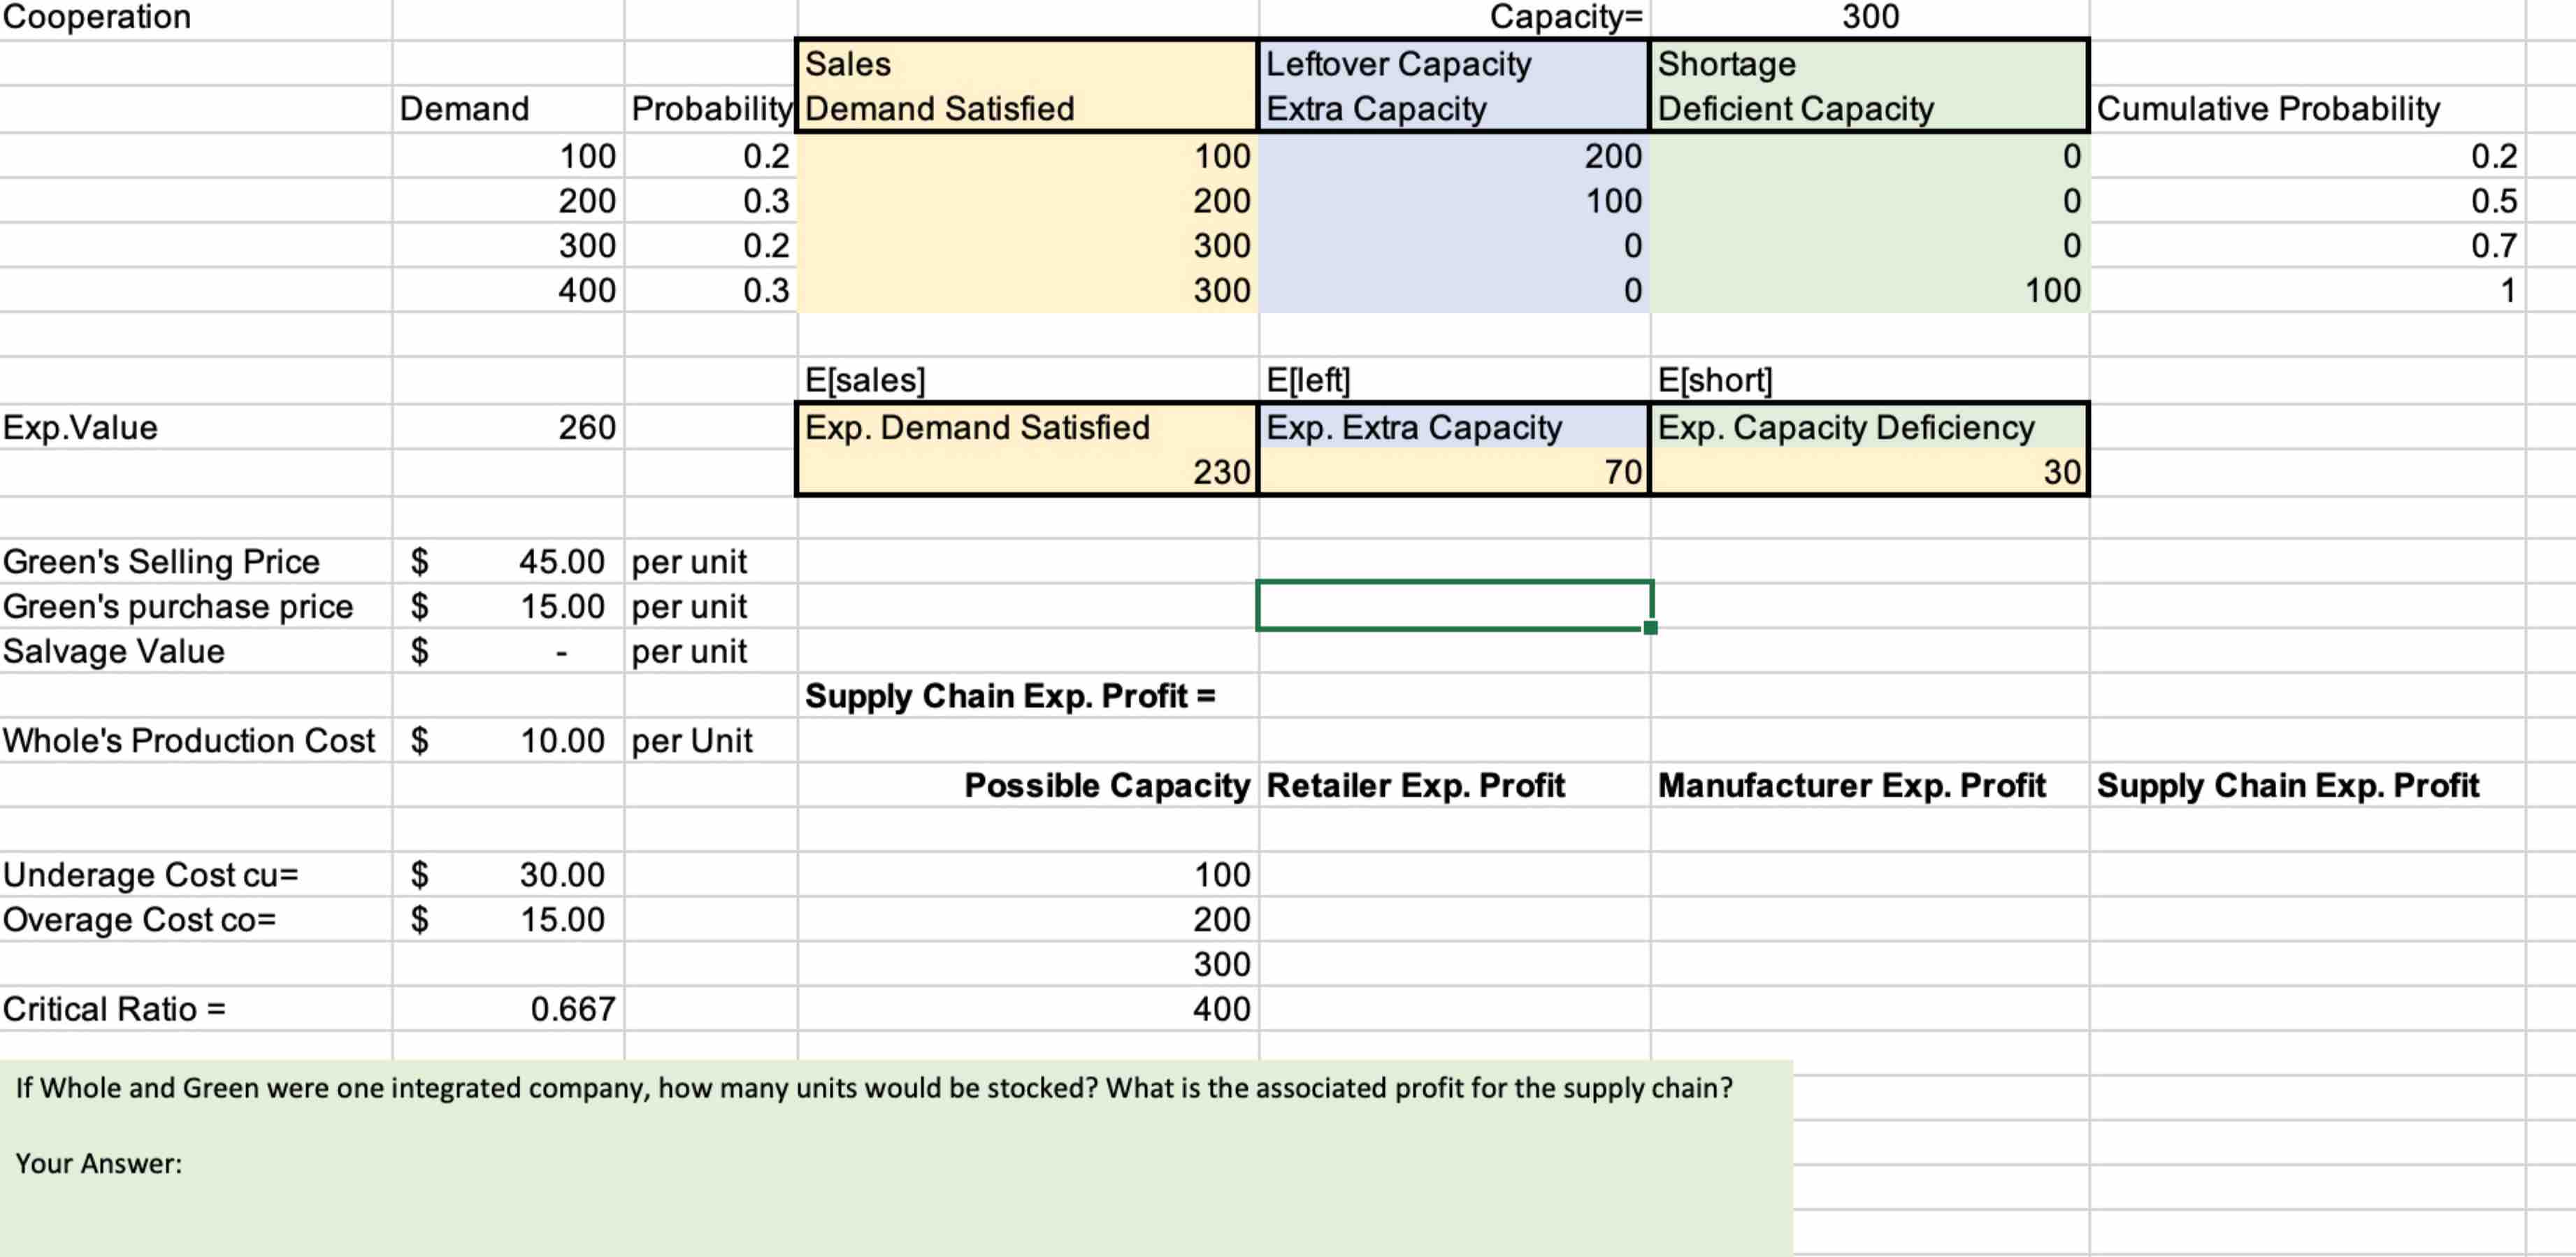The width and height of the screenshot is (2576, 1257).
Task: Click the 'Exp. Capacity Deficiency' label cell
Action: point(1869,427)
